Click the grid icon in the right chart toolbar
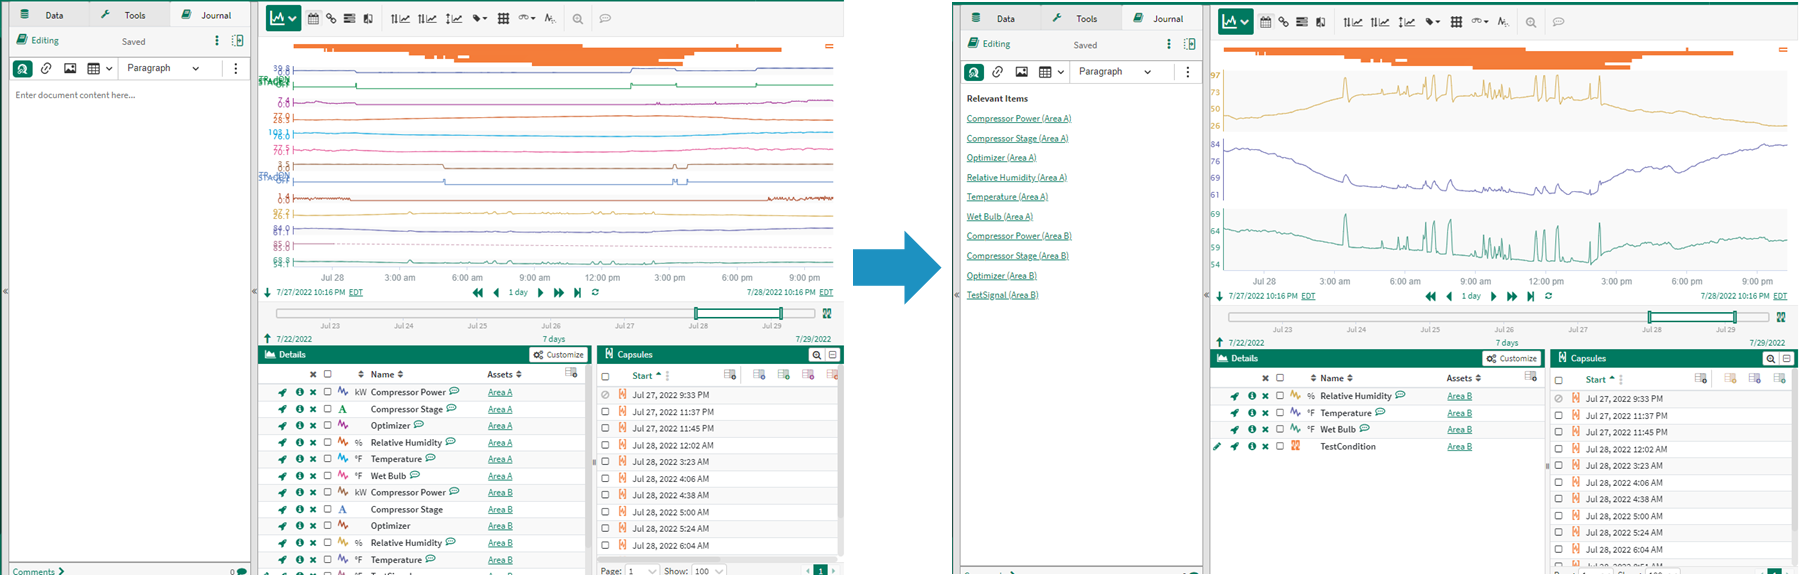Image resolution: width=1813 pixels, height=575 pixels. point(1456,21)
